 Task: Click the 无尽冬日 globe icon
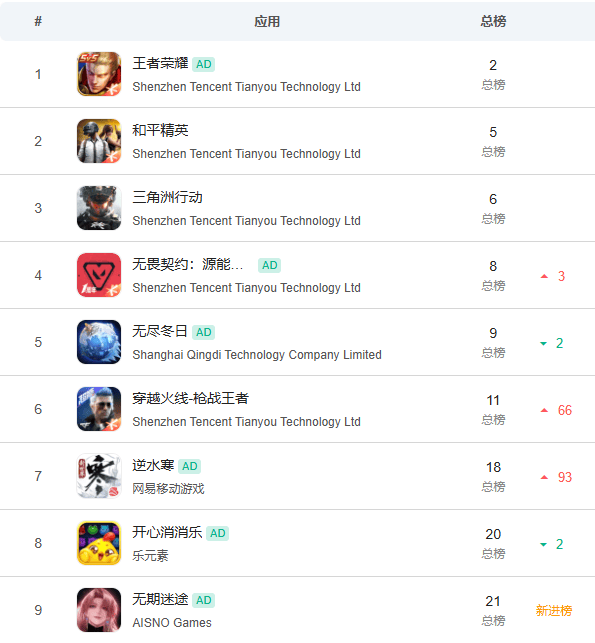point(99,342)
